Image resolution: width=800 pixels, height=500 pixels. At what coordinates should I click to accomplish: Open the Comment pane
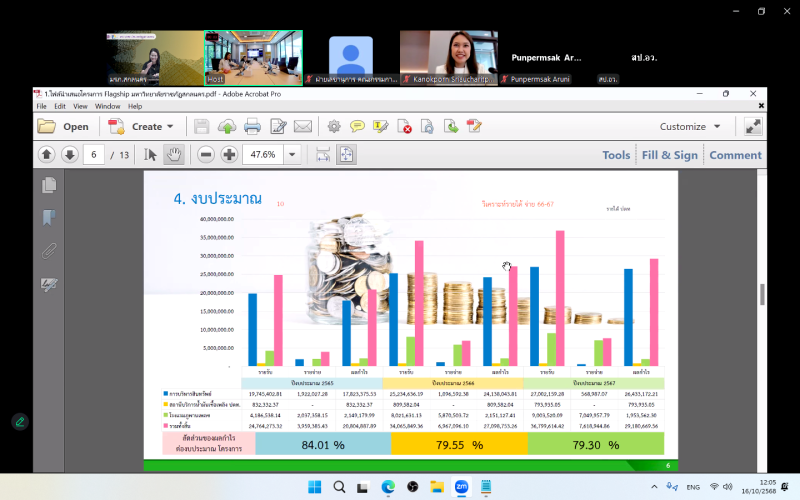tap(735, 155)
